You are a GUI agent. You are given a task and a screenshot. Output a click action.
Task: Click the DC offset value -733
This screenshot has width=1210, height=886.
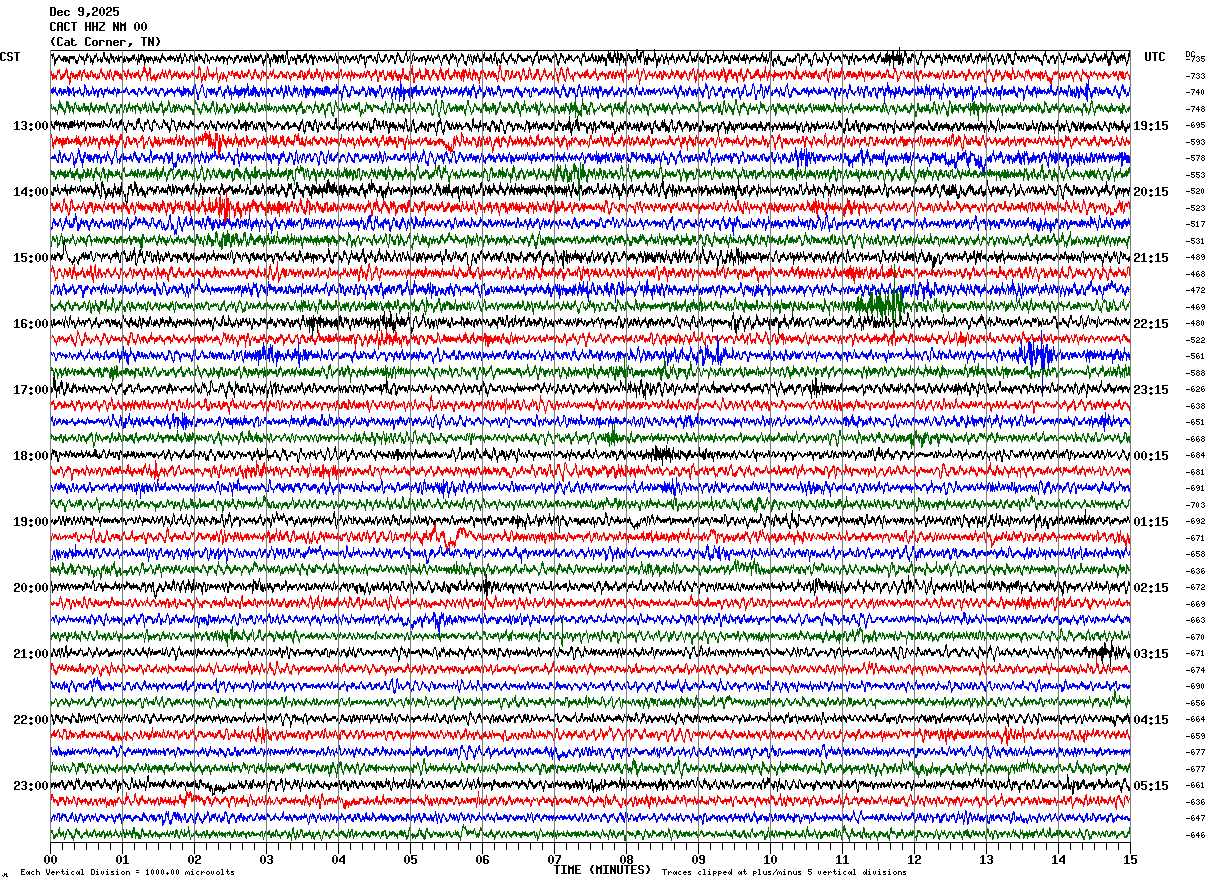click(1195, 76)
